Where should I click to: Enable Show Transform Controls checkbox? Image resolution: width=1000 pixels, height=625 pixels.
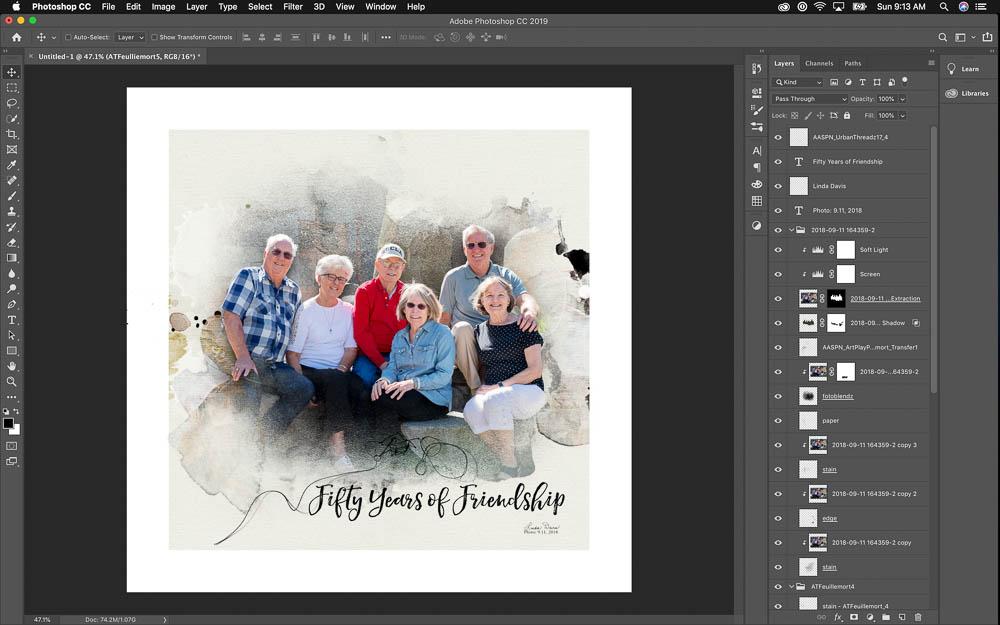coord(154,37)
